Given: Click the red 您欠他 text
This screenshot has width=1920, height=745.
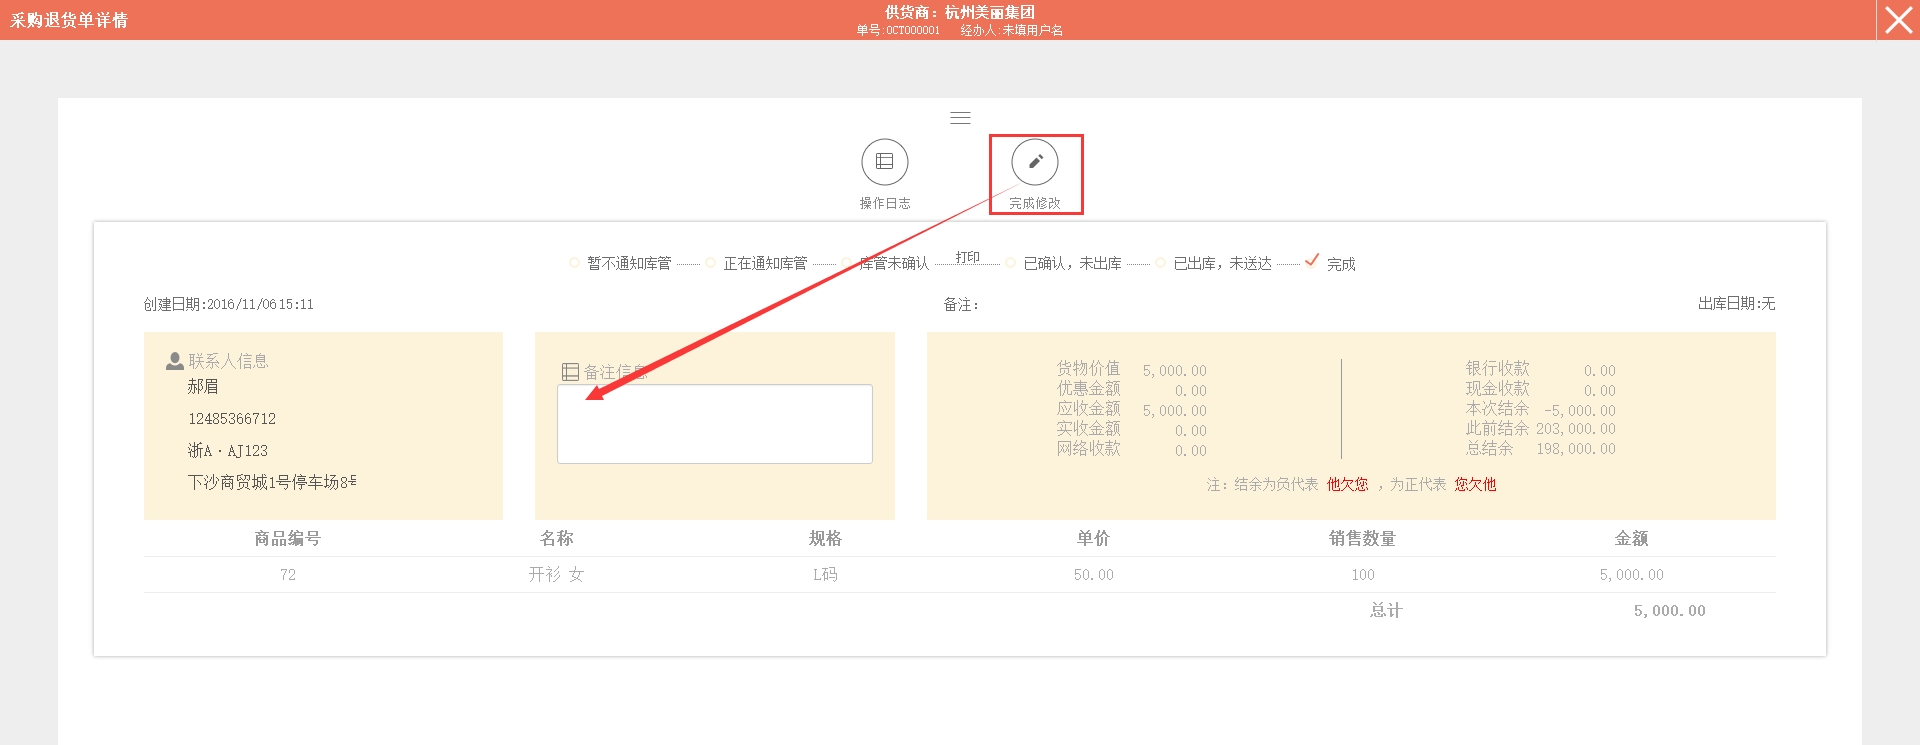Looking at the screenshot, I should (1475, 485).
